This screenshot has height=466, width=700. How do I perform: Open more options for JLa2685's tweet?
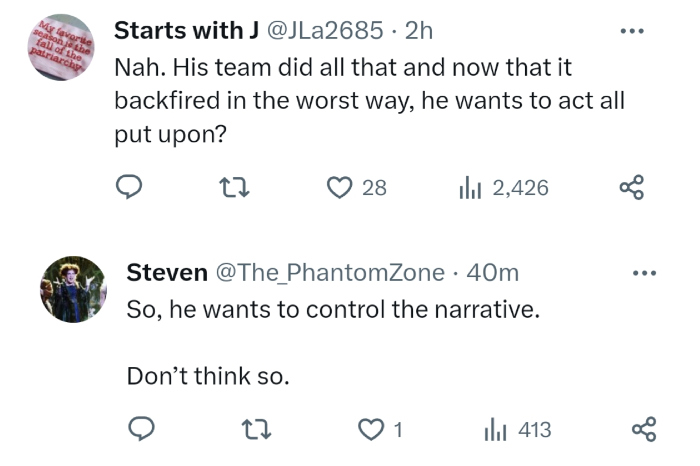pyautogui.click(x=629, y=30)
